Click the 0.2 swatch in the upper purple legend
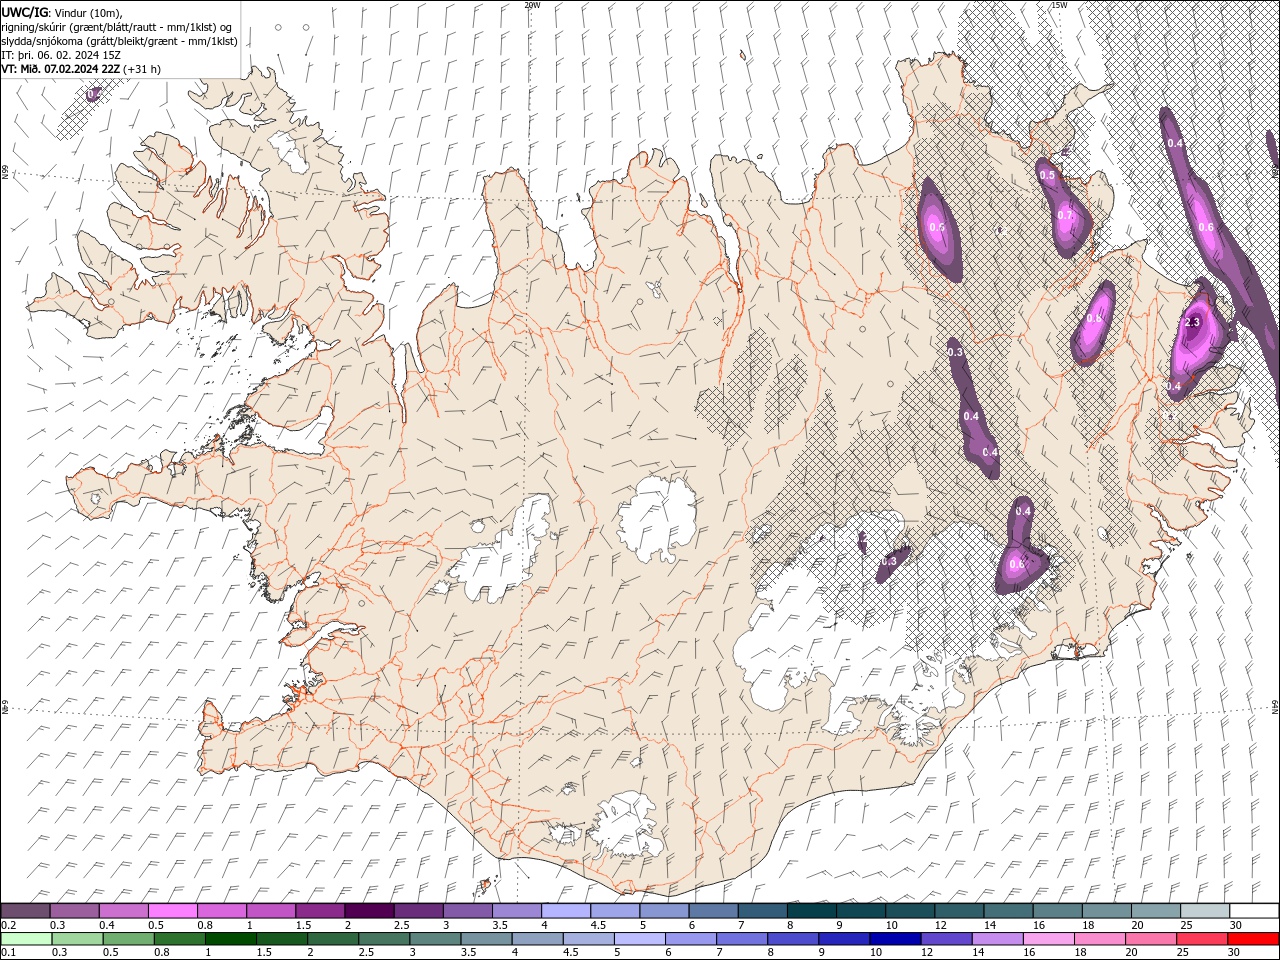Image resolution: width=1280 pixels, height=960 pixels. (x=25, y=911)
